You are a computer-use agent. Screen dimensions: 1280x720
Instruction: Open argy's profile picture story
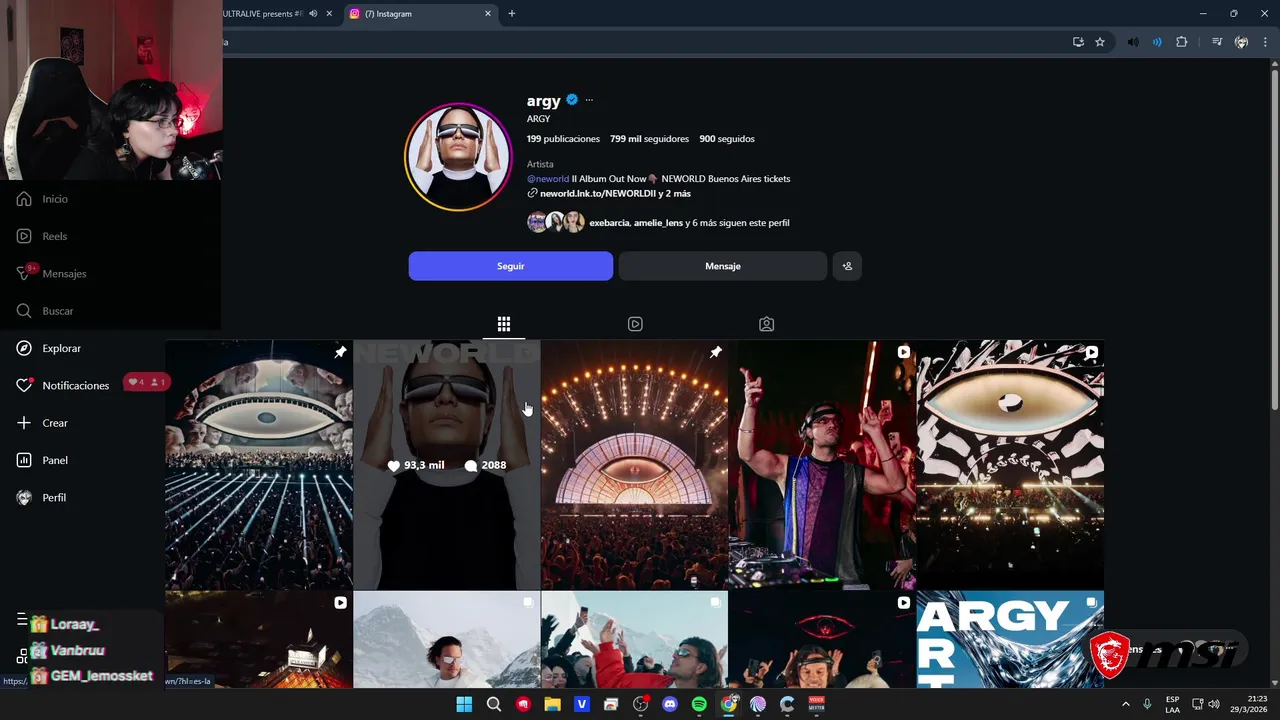coord(458,158)
